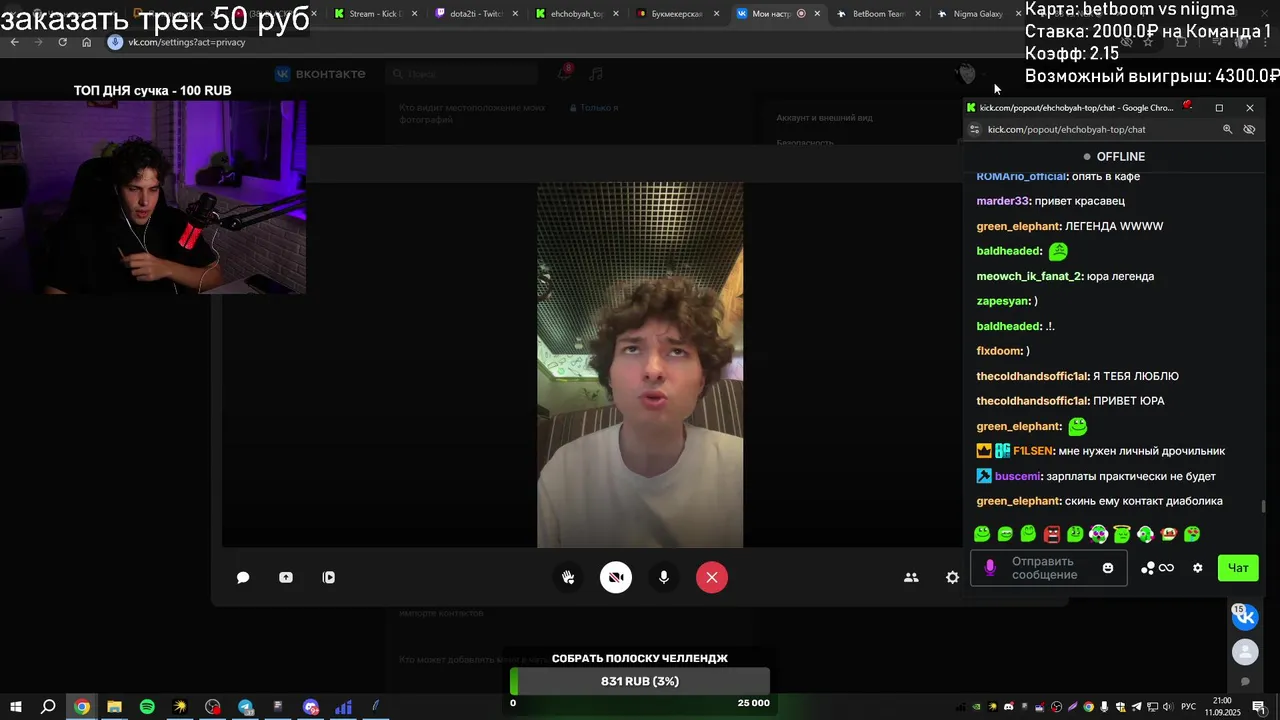Open Spotify from the taskbar

tap(147, 707)
